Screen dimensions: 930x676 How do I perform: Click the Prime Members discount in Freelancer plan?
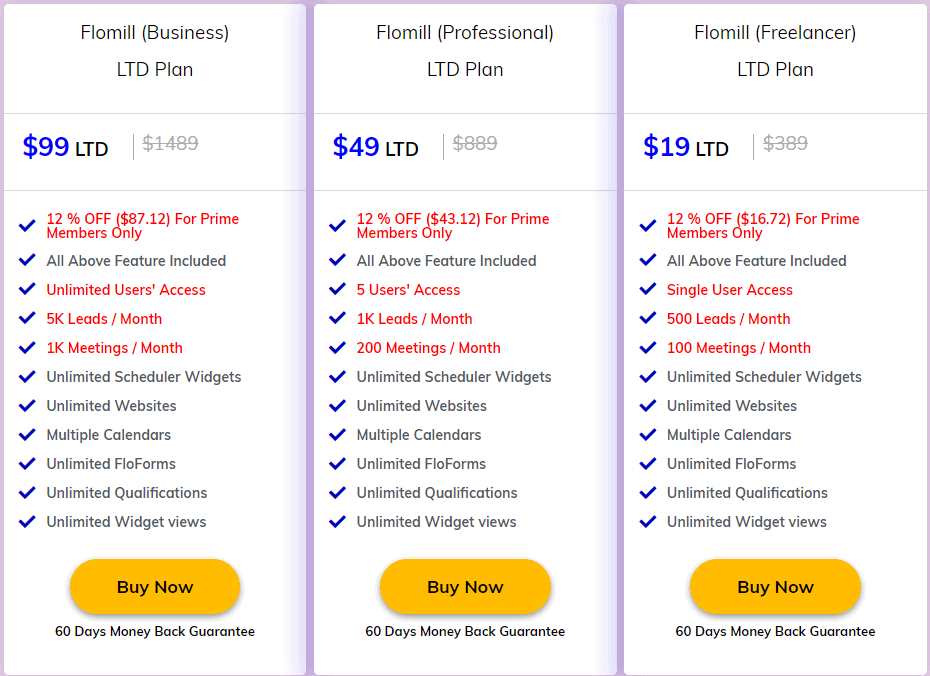point(762,225)
